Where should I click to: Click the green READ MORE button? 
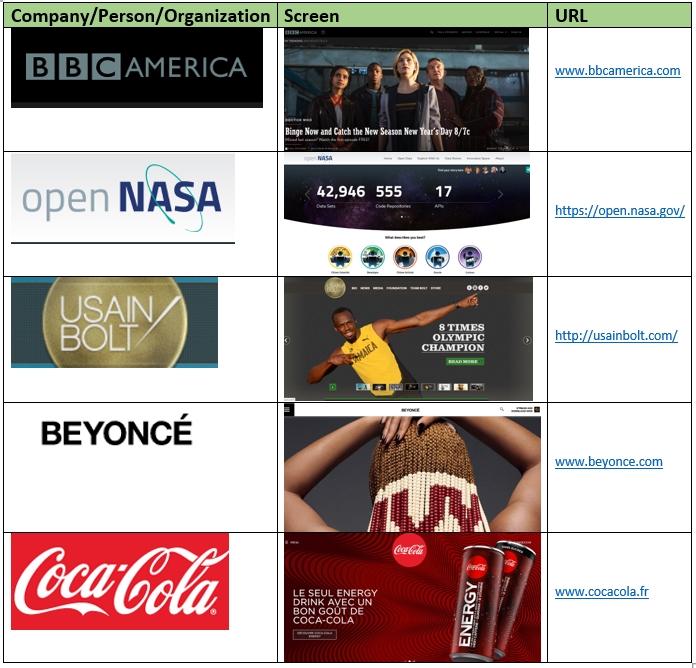pyautogui.click(x=465, y=362)
